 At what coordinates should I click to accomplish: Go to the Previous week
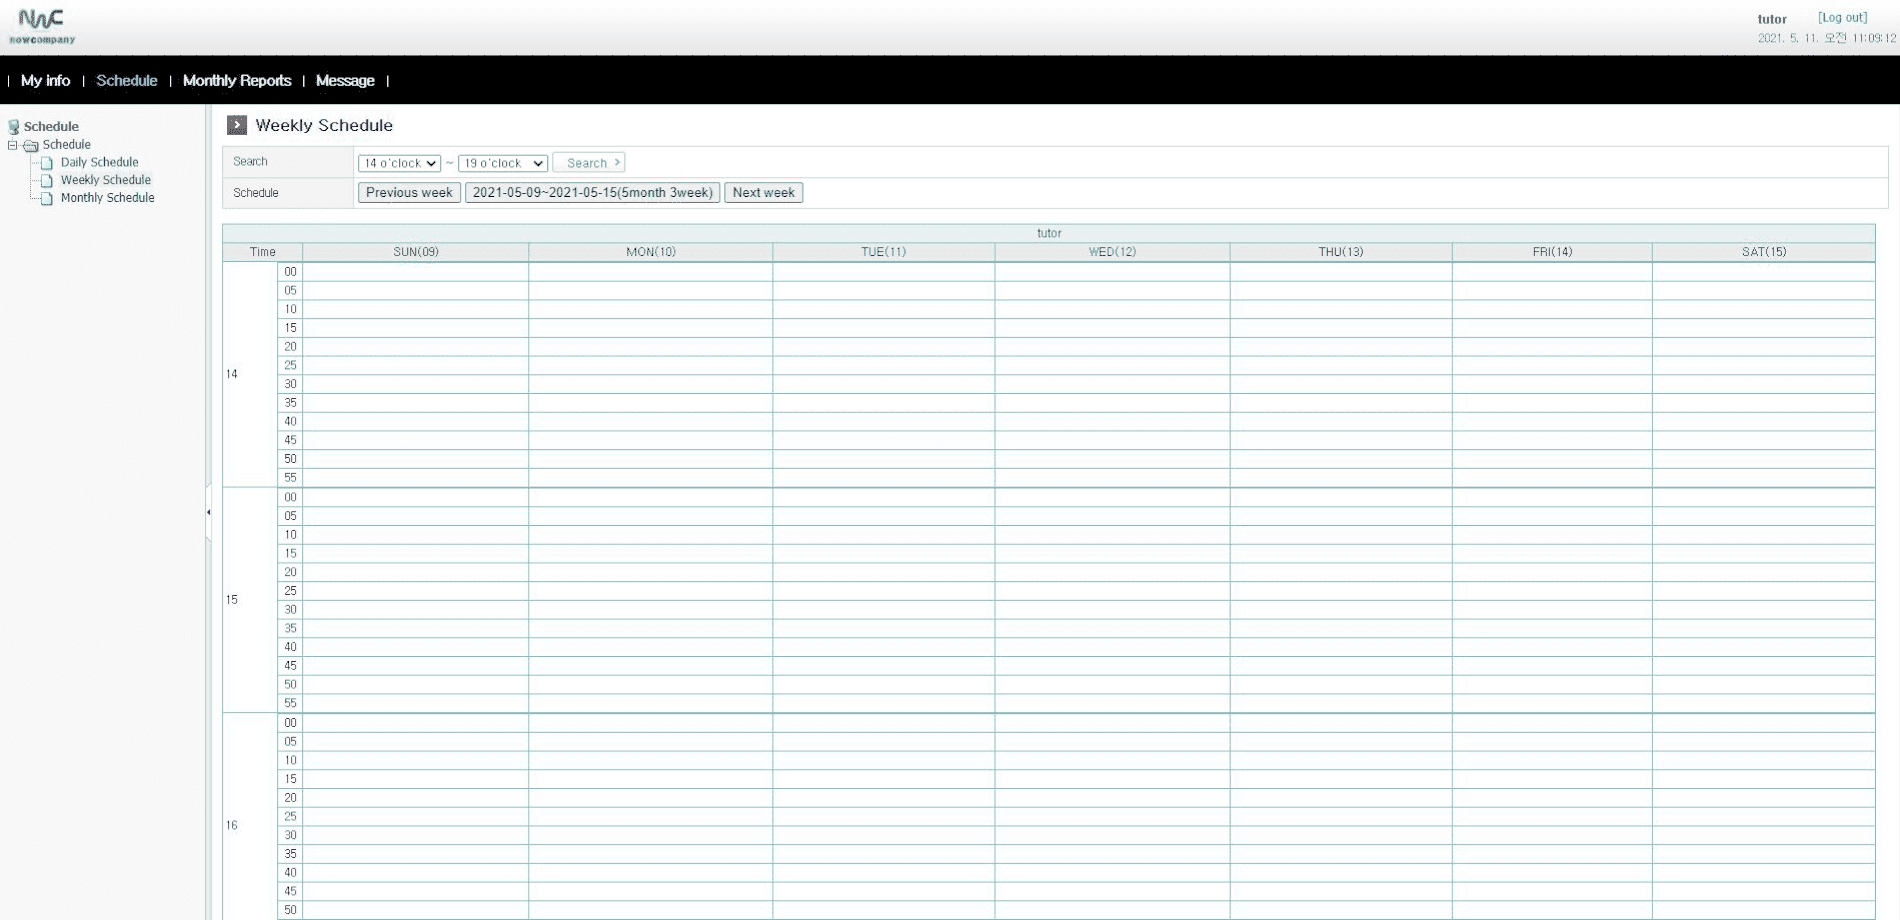(409, 193)
